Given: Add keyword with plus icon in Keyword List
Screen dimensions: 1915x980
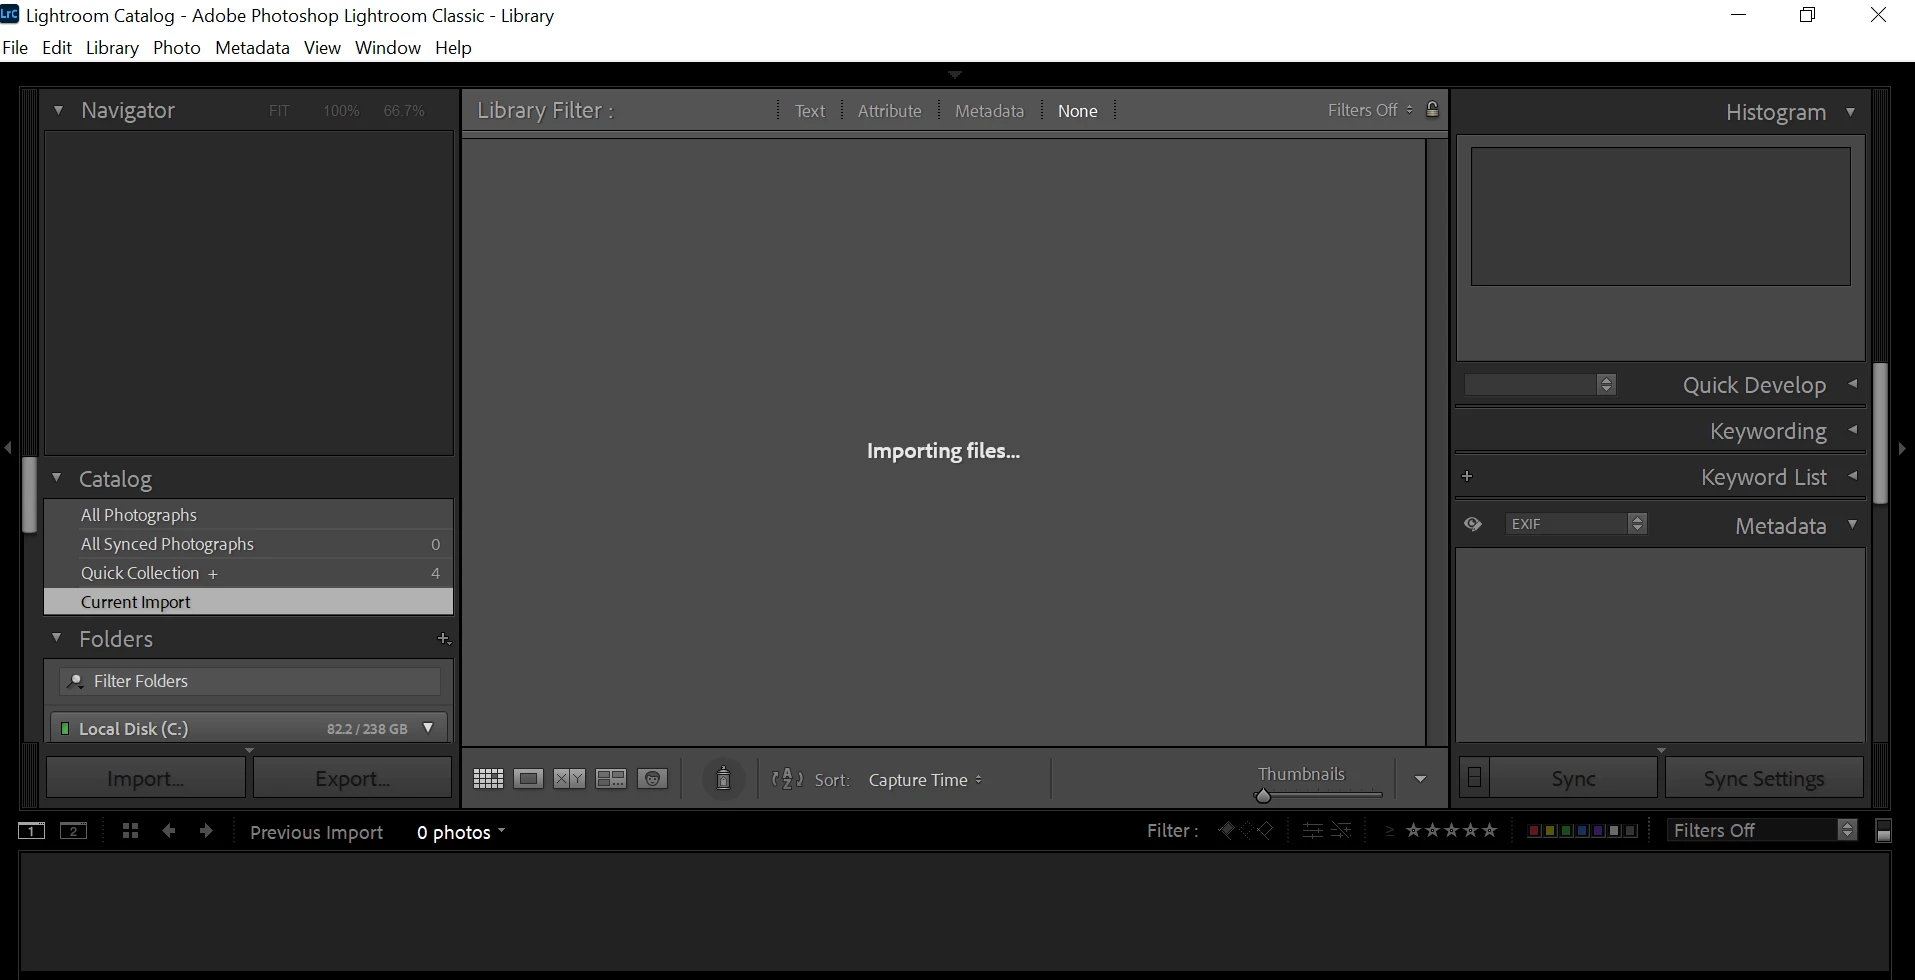Looking at the screenshot, I should 1467,476.
